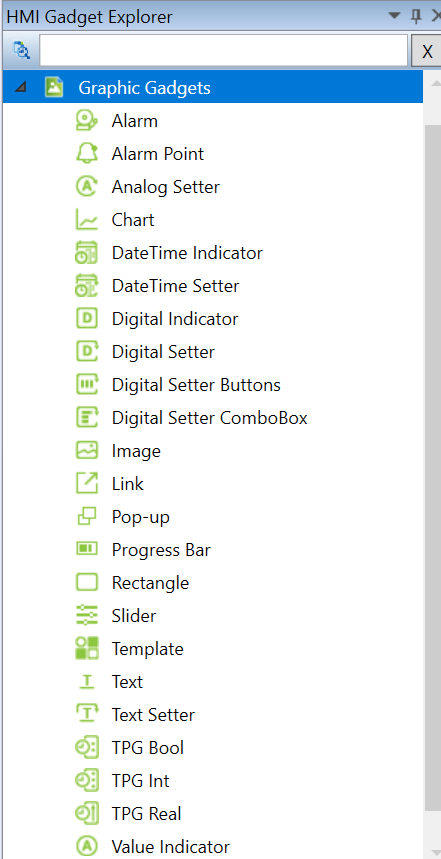Collapse the Graphic Gadgets tree node

(20, 88)
